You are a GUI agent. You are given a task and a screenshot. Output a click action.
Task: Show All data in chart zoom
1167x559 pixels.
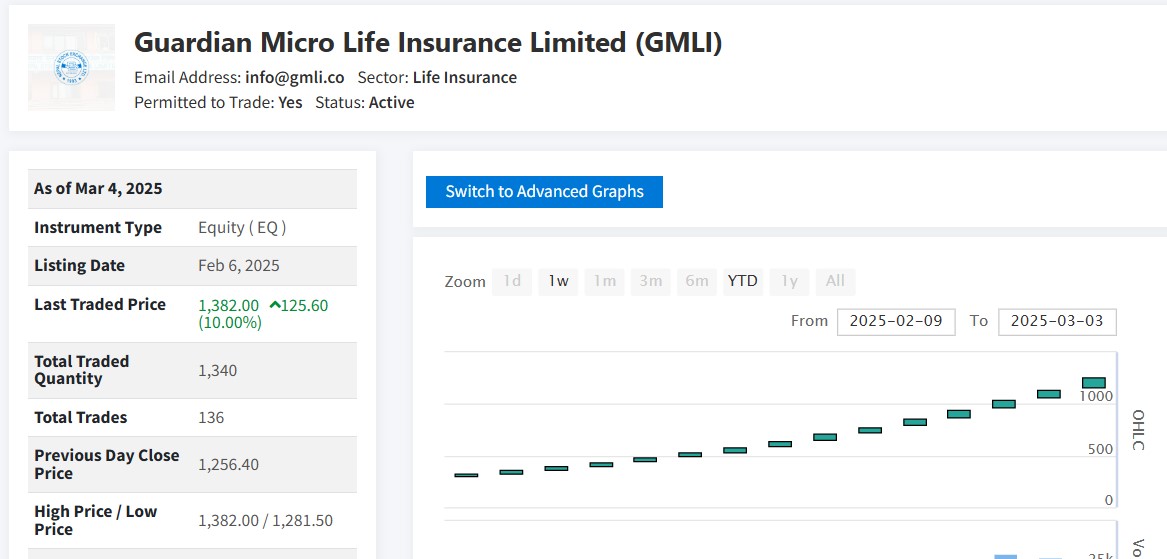pyautogui.click(x=835, y=281)
